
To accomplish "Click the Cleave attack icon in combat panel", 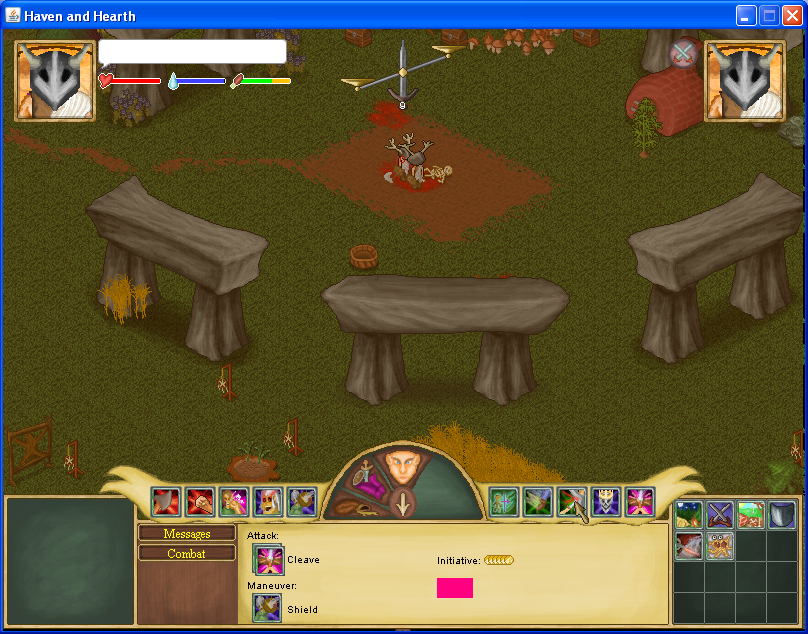I will (x=268, y=560).
